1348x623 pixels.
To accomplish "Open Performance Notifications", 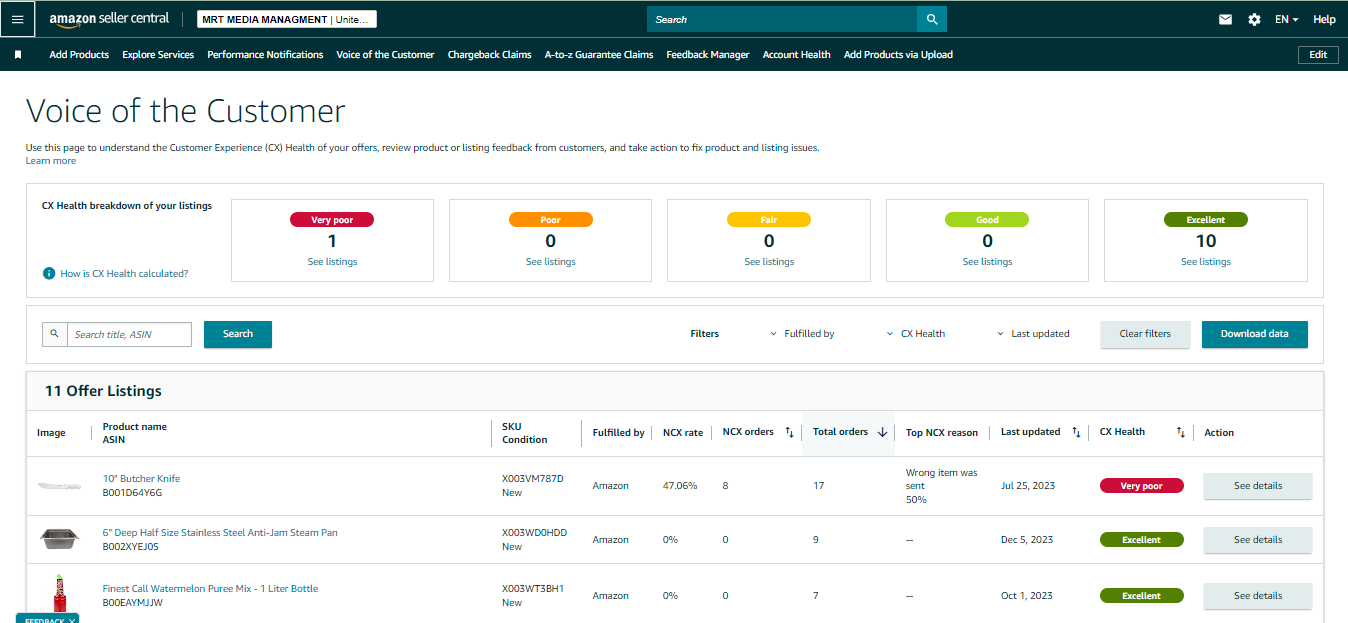I will [265, 55].
